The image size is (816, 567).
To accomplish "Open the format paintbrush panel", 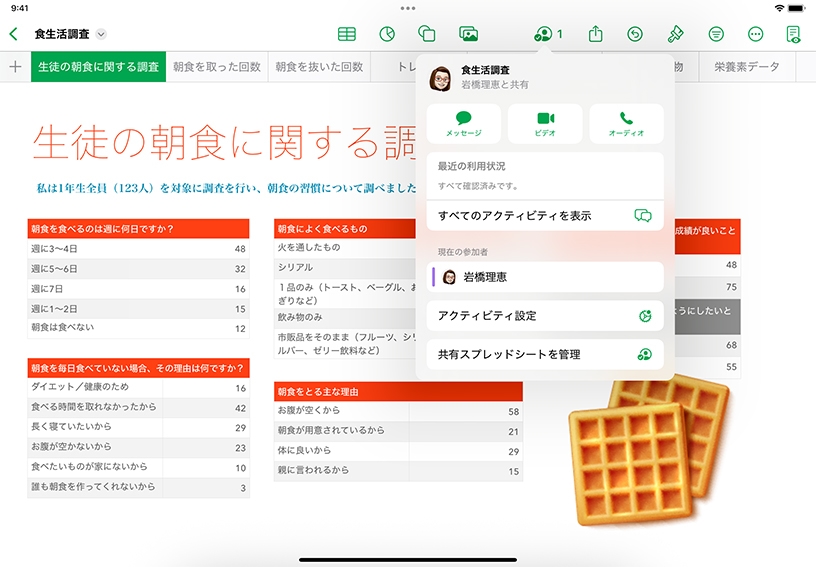I will pyautogui.click(x=675, y=34).
